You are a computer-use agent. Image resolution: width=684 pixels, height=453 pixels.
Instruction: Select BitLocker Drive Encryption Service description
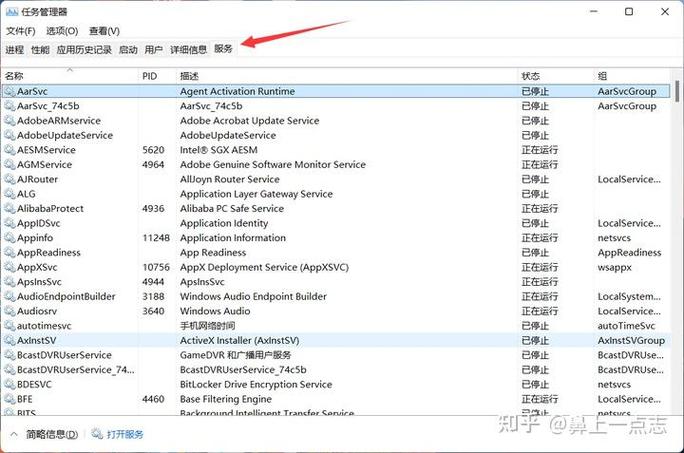click(x=256, y=384)
